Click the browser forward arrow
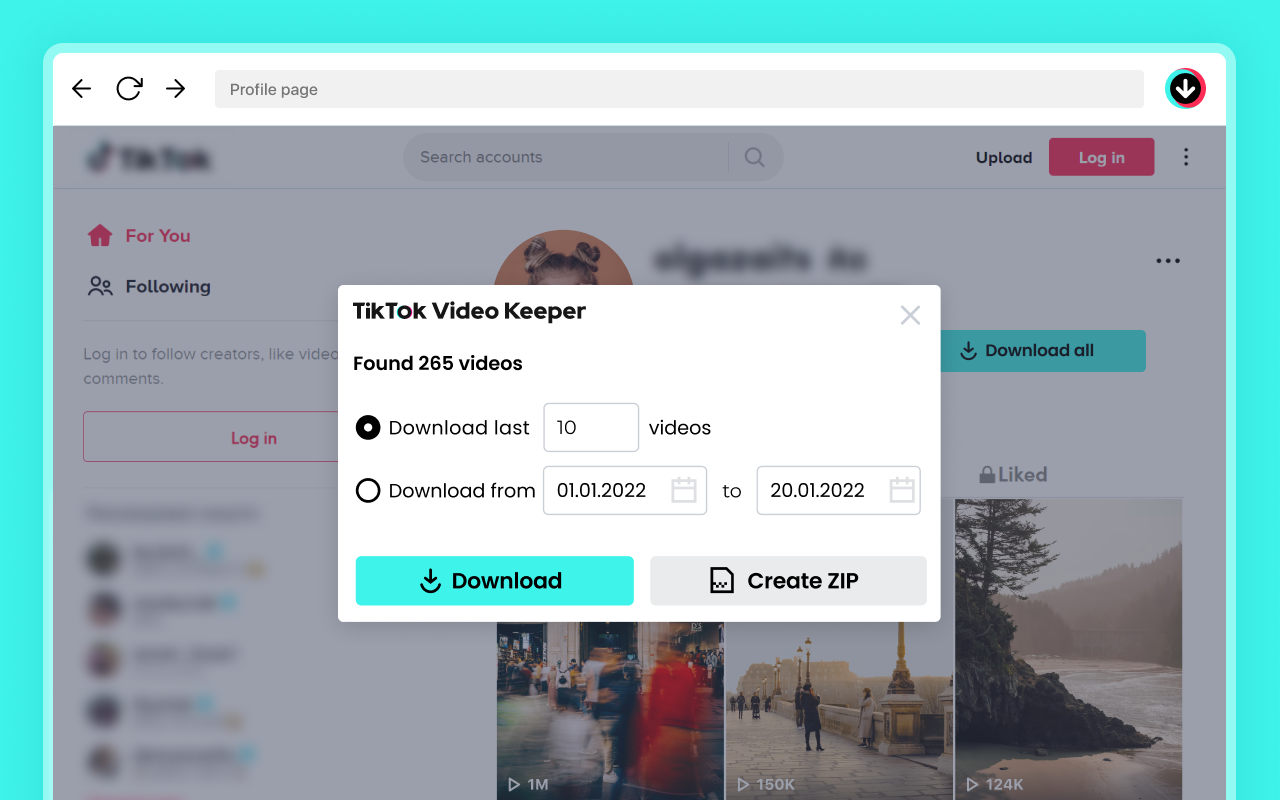Screen dimensions: 1280x800 (176, 89)
